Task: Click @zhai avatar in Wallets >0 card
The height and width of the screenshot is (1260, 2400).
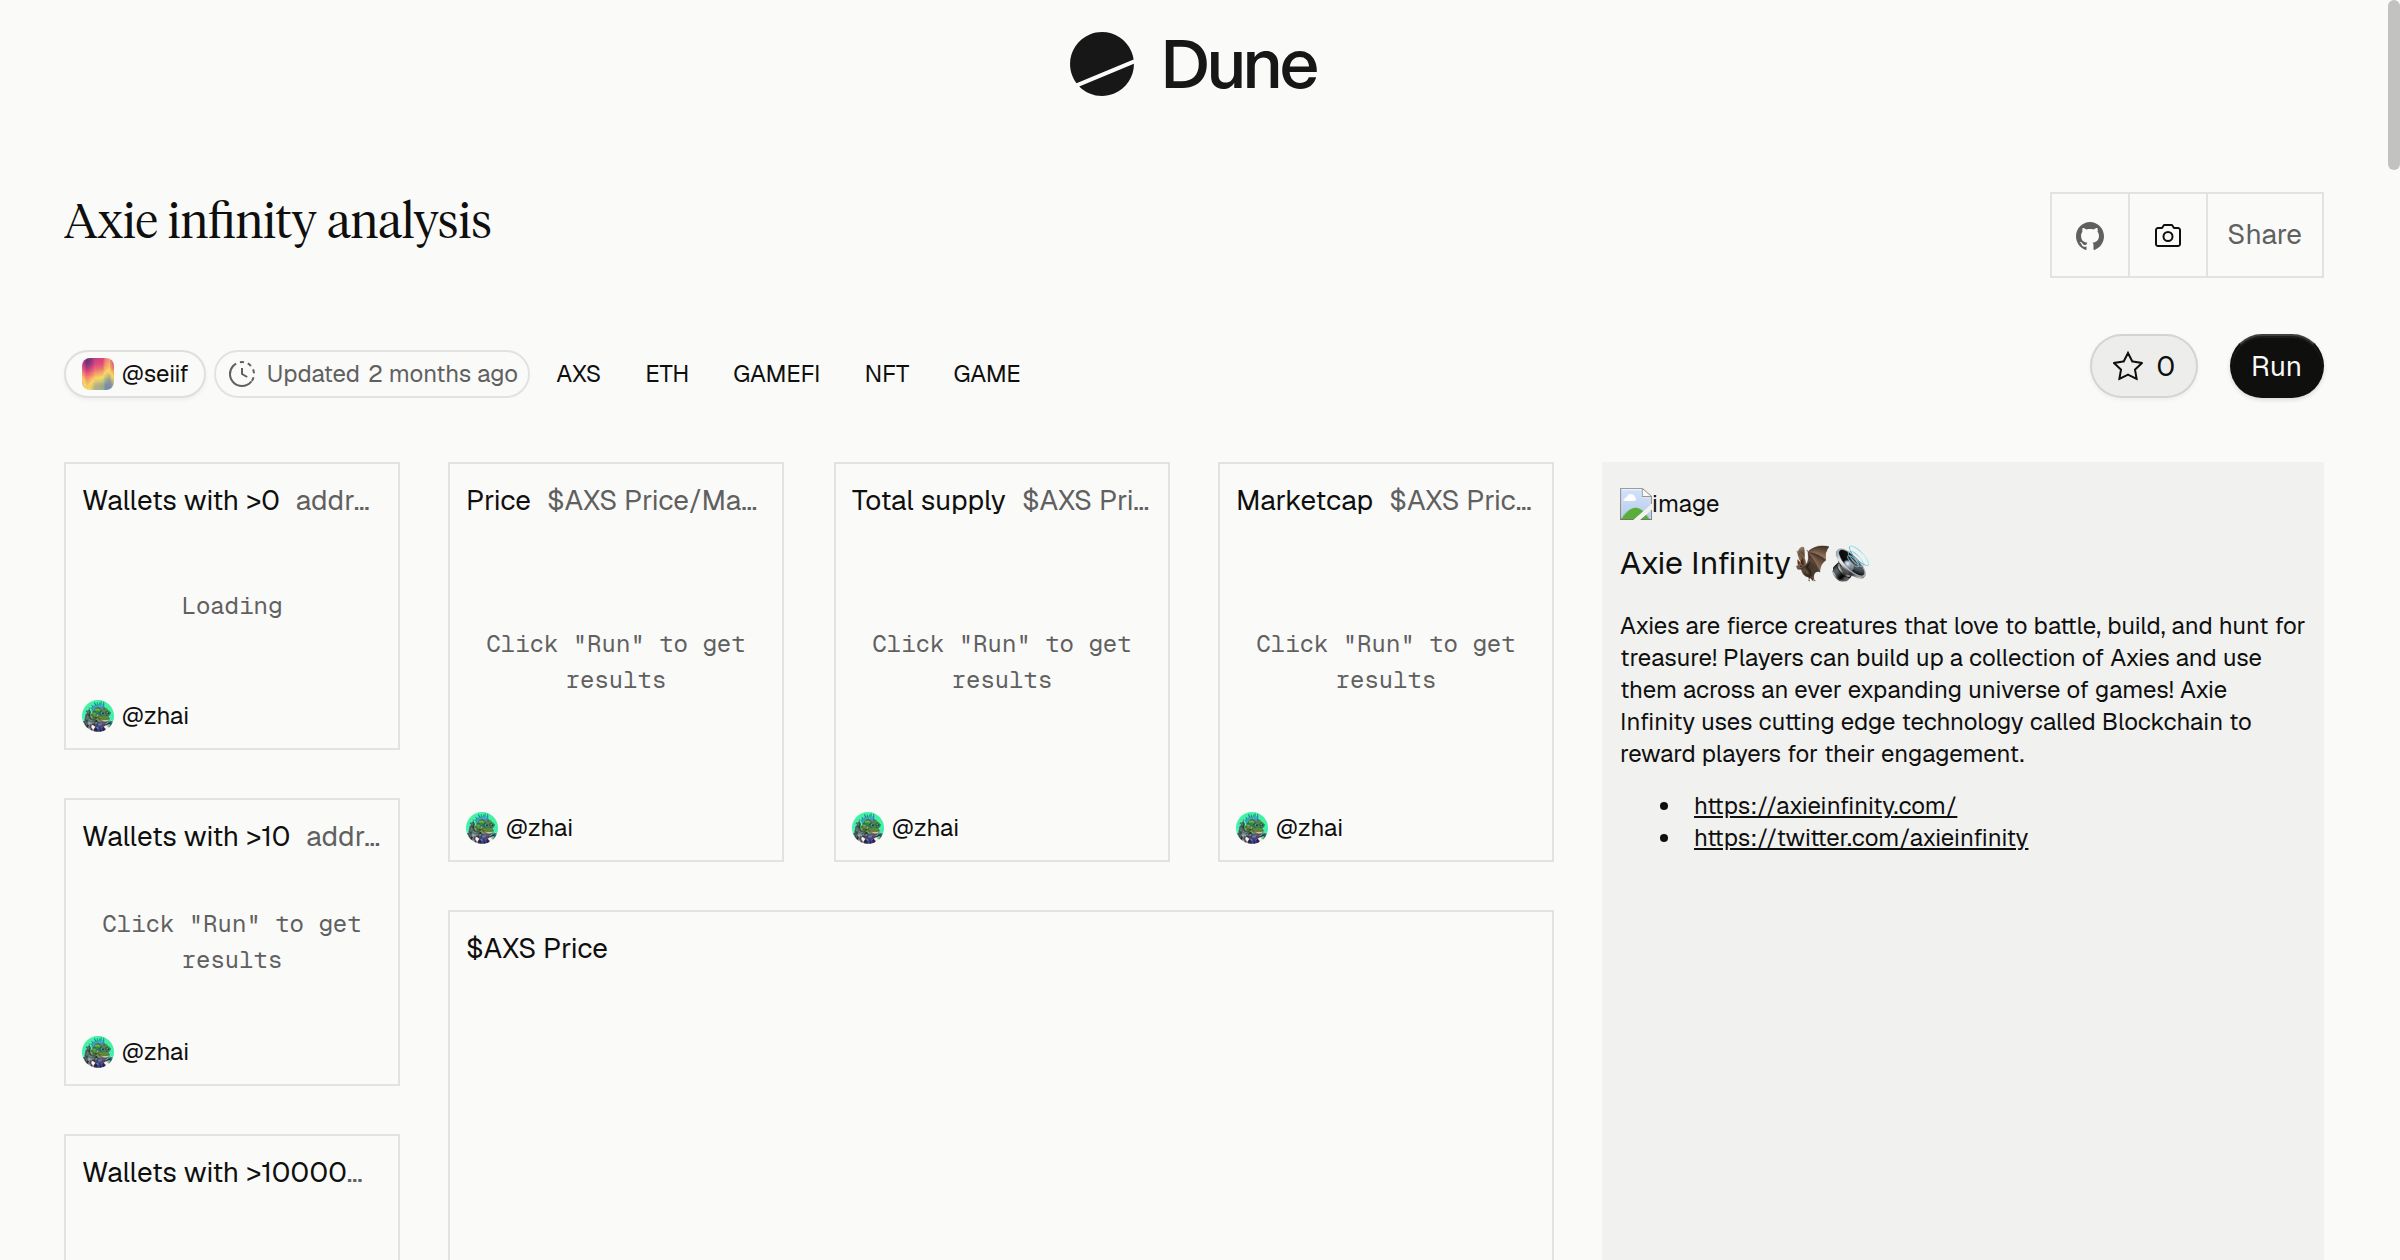Action: point(97,716)
